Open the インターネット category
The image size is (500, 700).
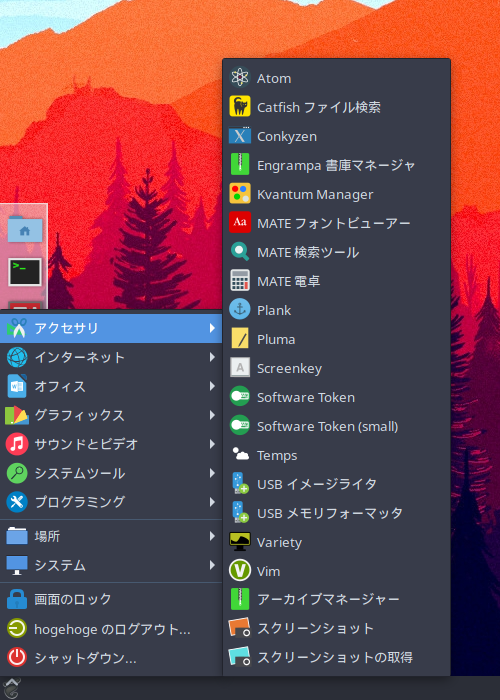[111, 357]
